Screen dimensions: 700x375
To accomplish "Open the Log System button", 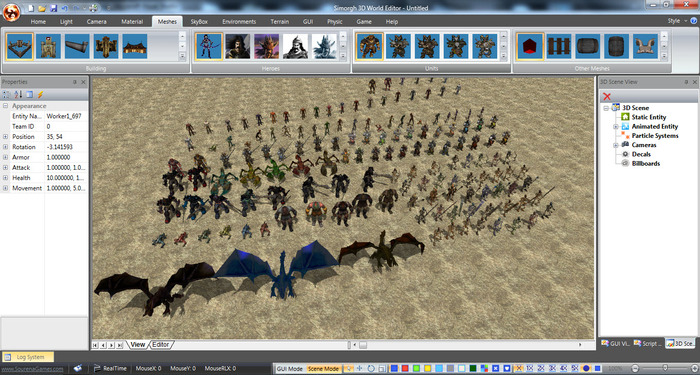I will click(28, 357).
